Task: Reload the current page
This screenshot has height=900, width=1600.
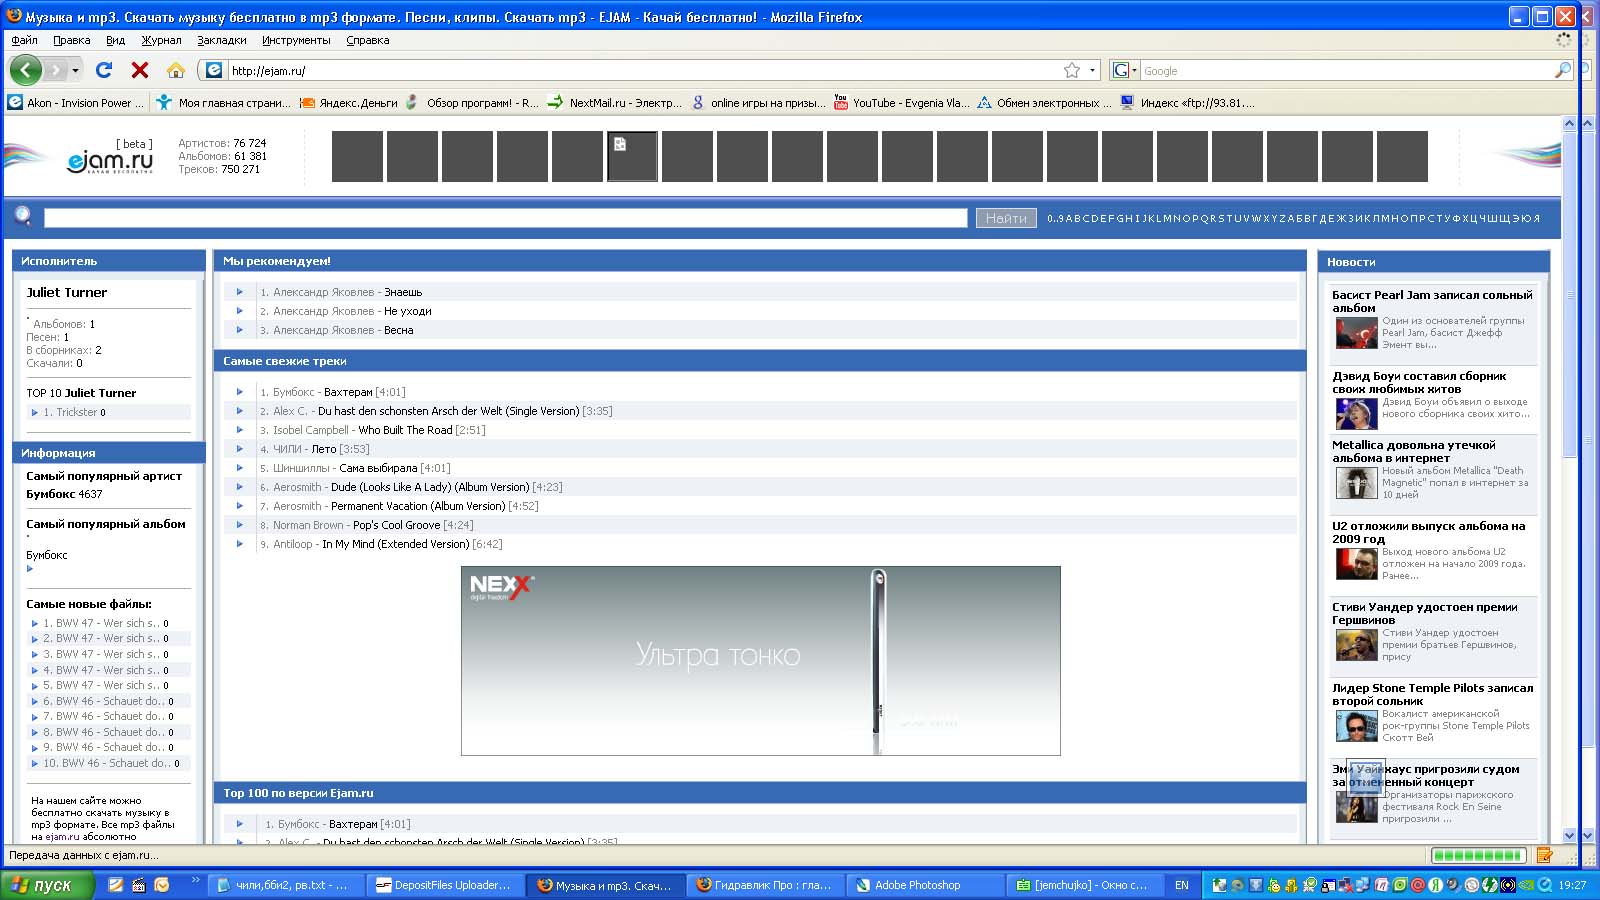Action: pyautogui.click(x=104, y=70)
